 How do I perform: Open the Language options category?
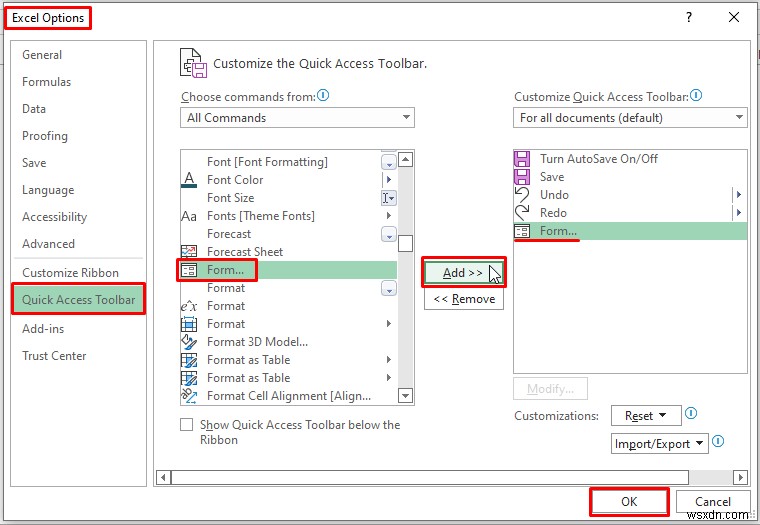pos(48,190)
